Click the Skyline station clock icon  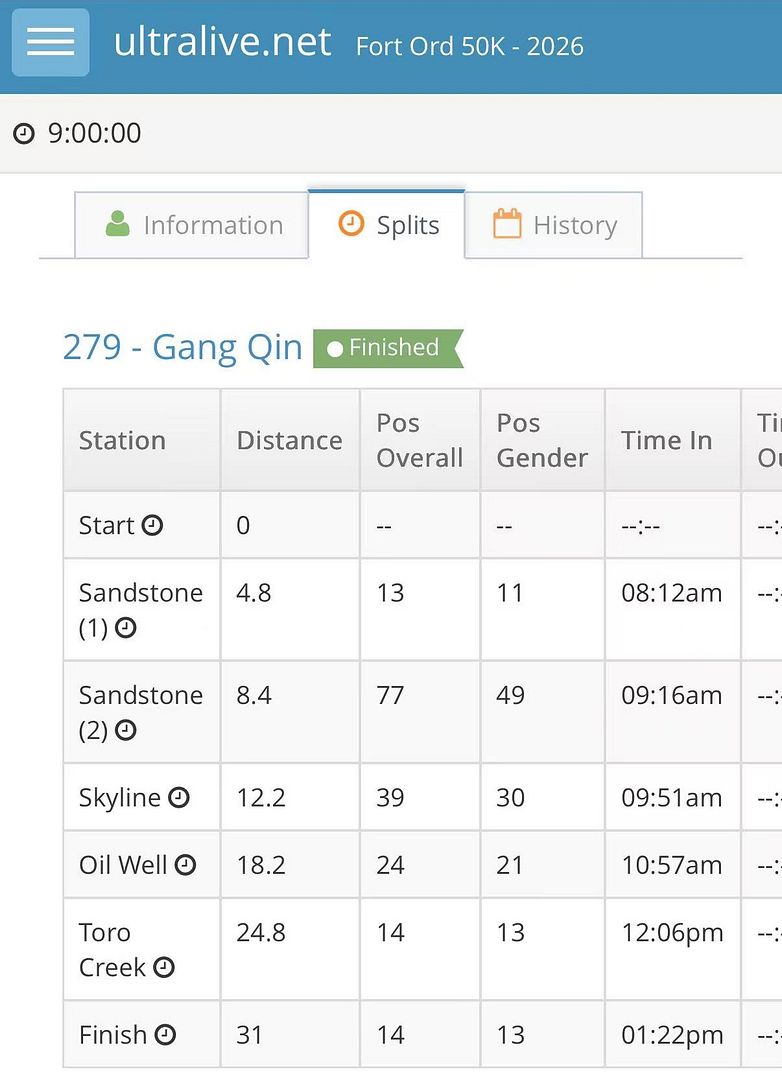(x=178, y=798)
